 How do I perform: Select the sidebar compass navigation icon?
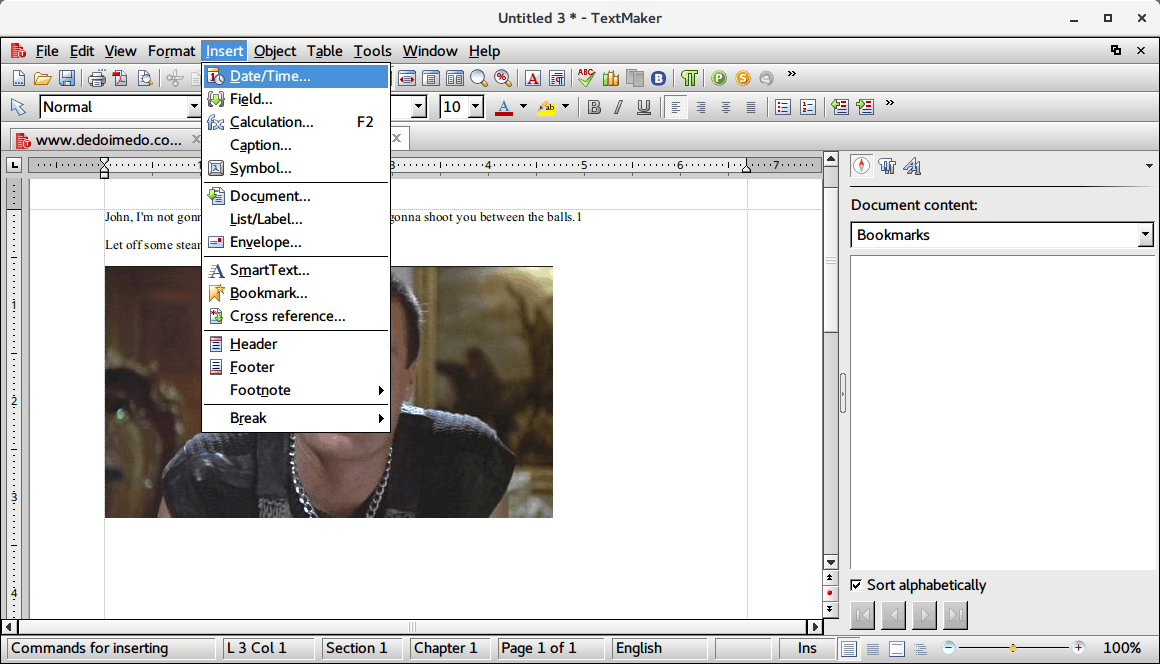coord(861,166)
